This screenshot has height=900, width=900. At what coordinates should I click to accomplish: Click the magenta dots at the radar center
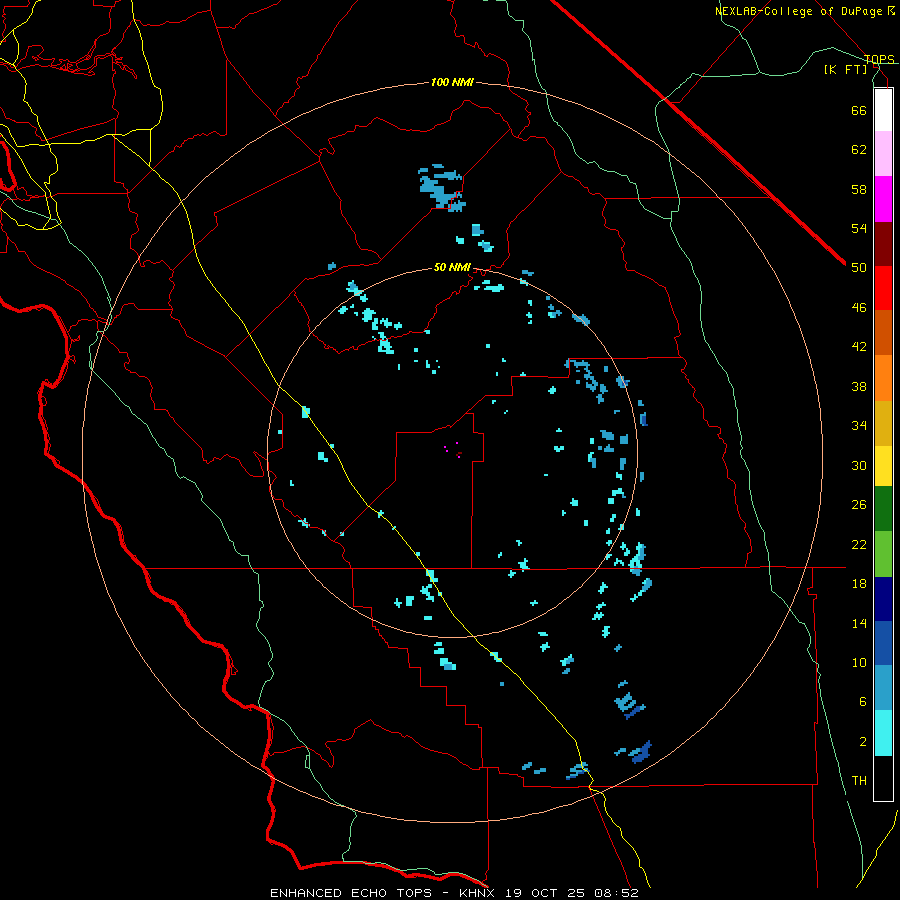pyautogui.click(x=453, y=449)
